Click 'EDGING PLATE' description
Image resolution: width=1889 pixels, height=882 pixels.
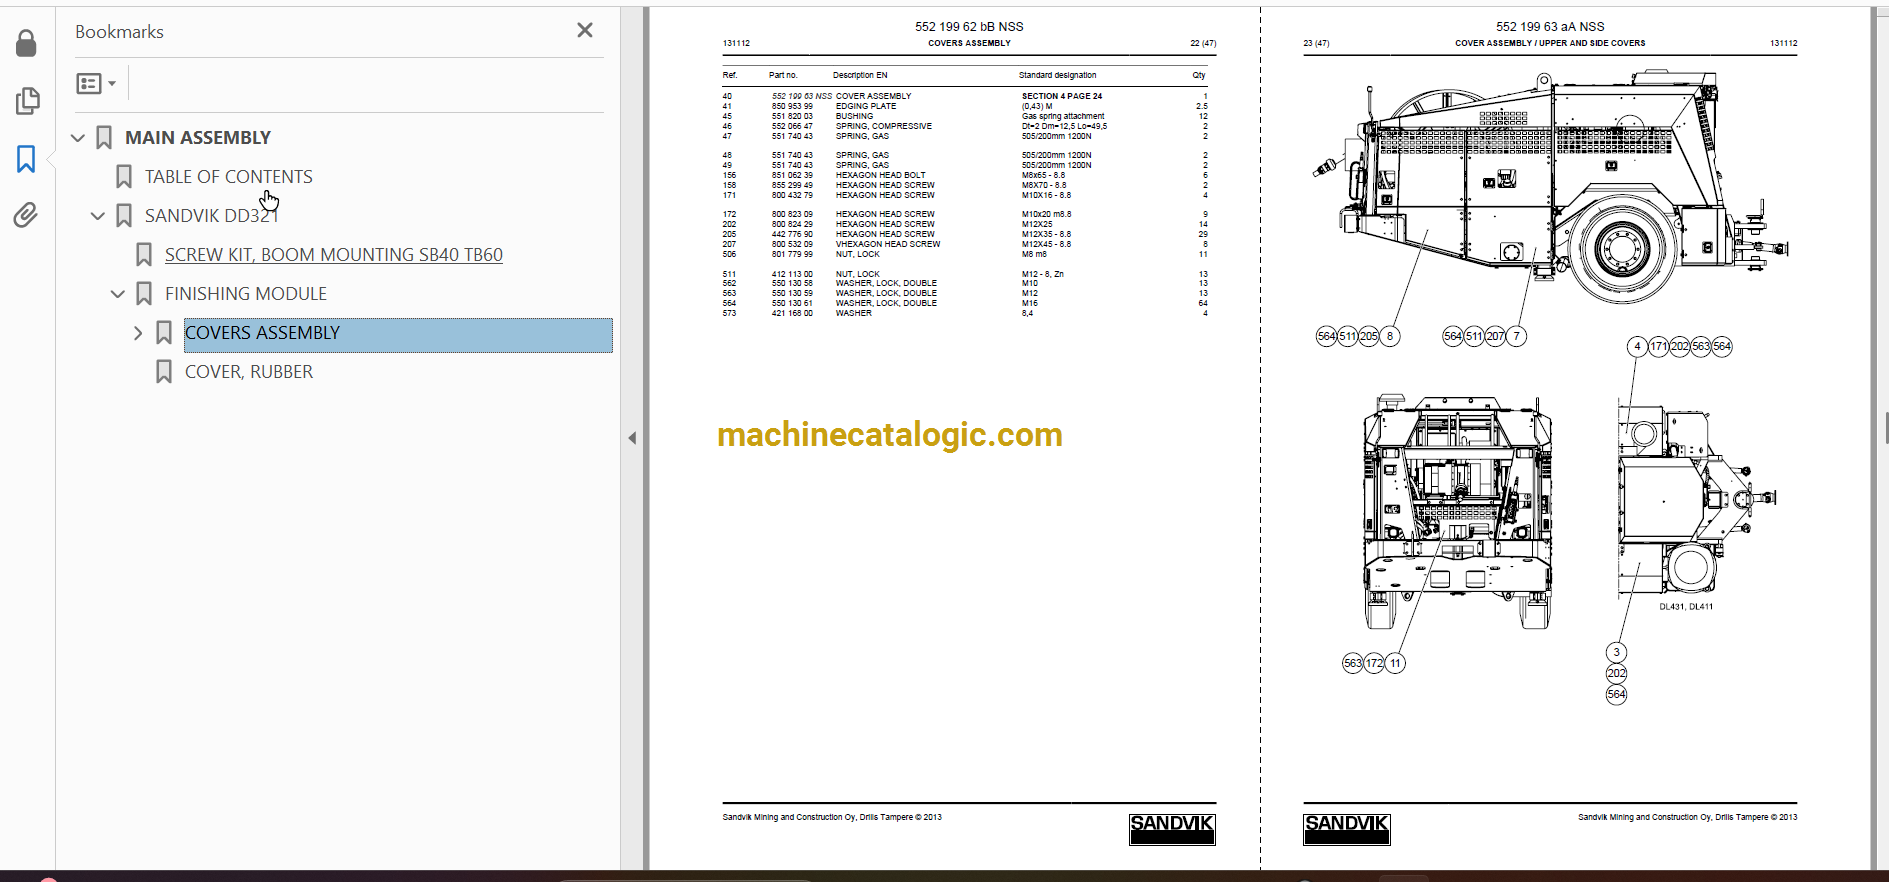click(866, 106)
